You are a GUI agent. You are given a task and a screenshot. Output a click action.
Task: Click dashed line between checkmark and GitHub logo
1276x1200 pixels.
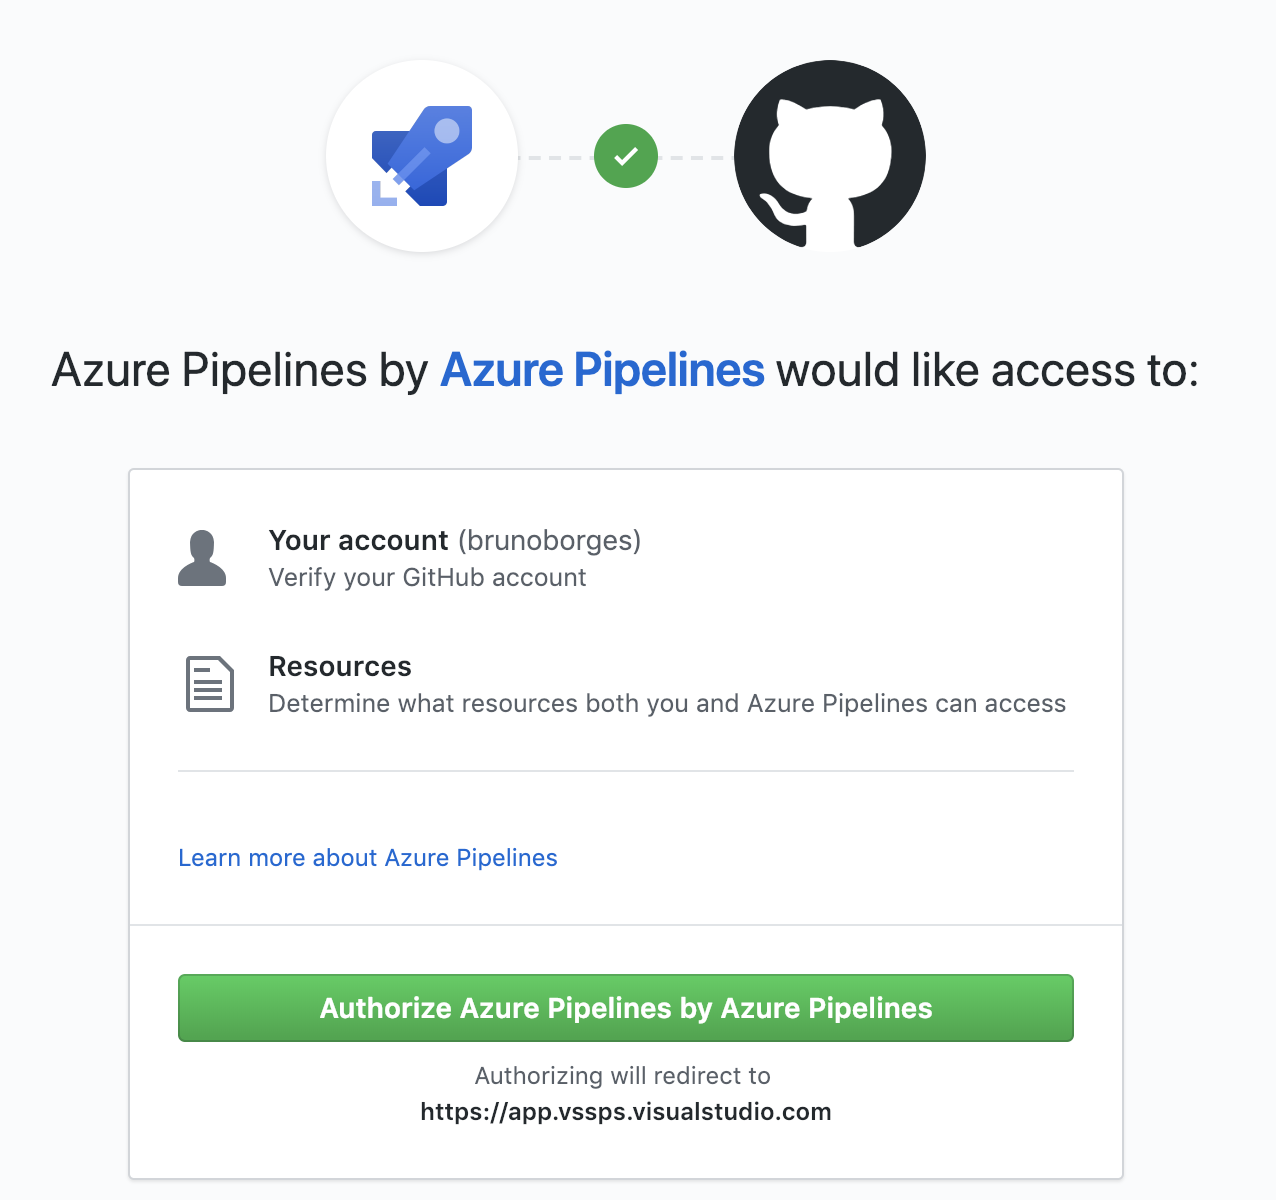click(696, 157)
